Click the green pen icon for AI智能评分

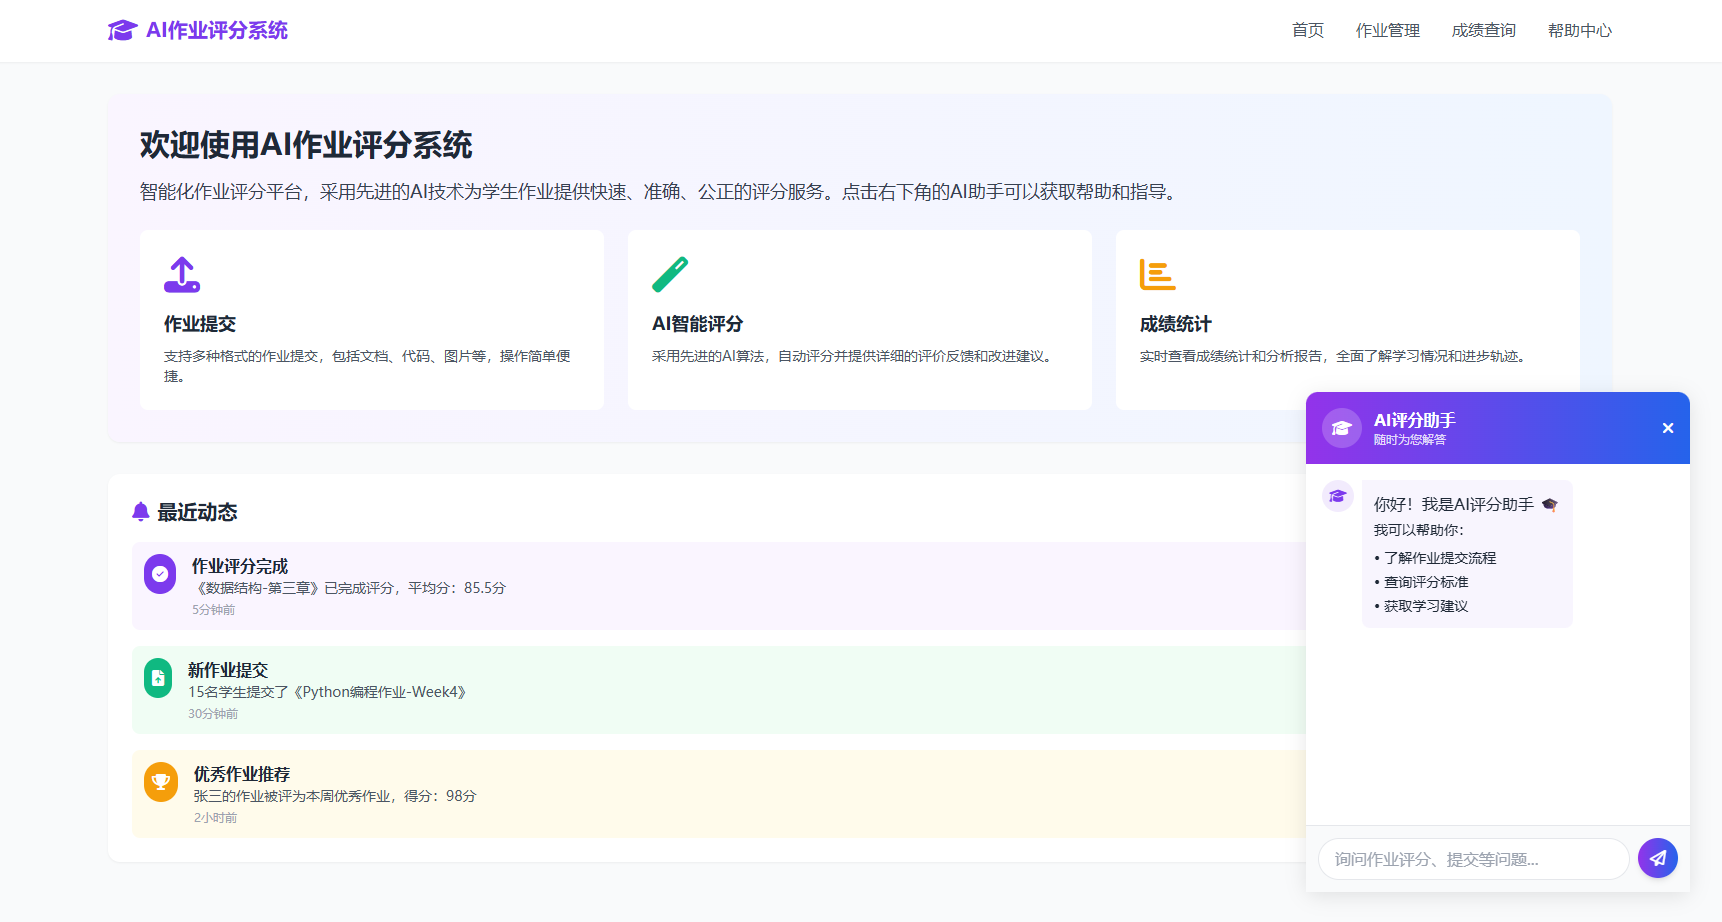click(670, 274)
